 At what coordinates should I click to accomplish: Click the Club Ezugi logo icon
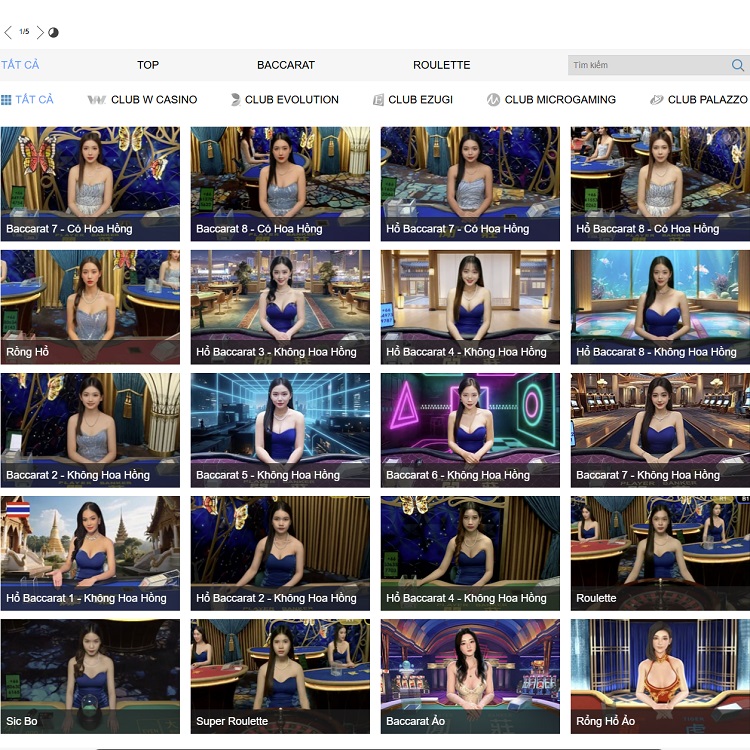click(379, 100)
